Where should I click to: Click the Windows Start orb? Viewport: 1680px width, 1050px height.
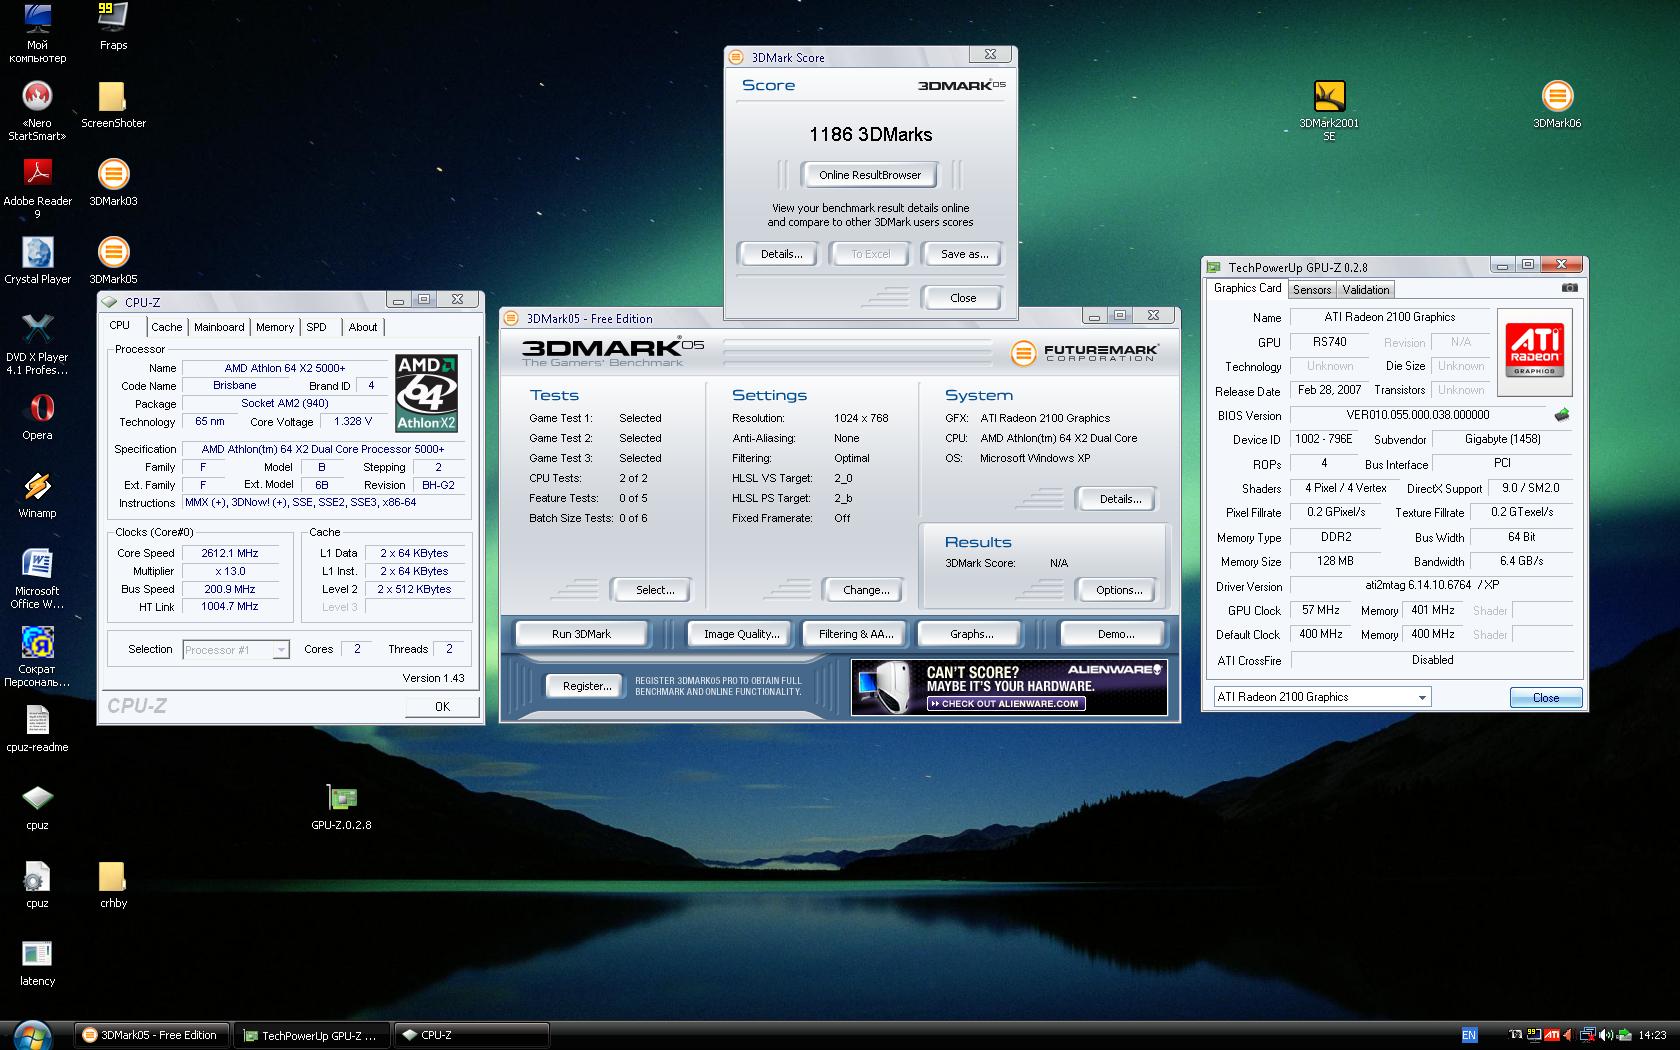(x=32, y=1035)
